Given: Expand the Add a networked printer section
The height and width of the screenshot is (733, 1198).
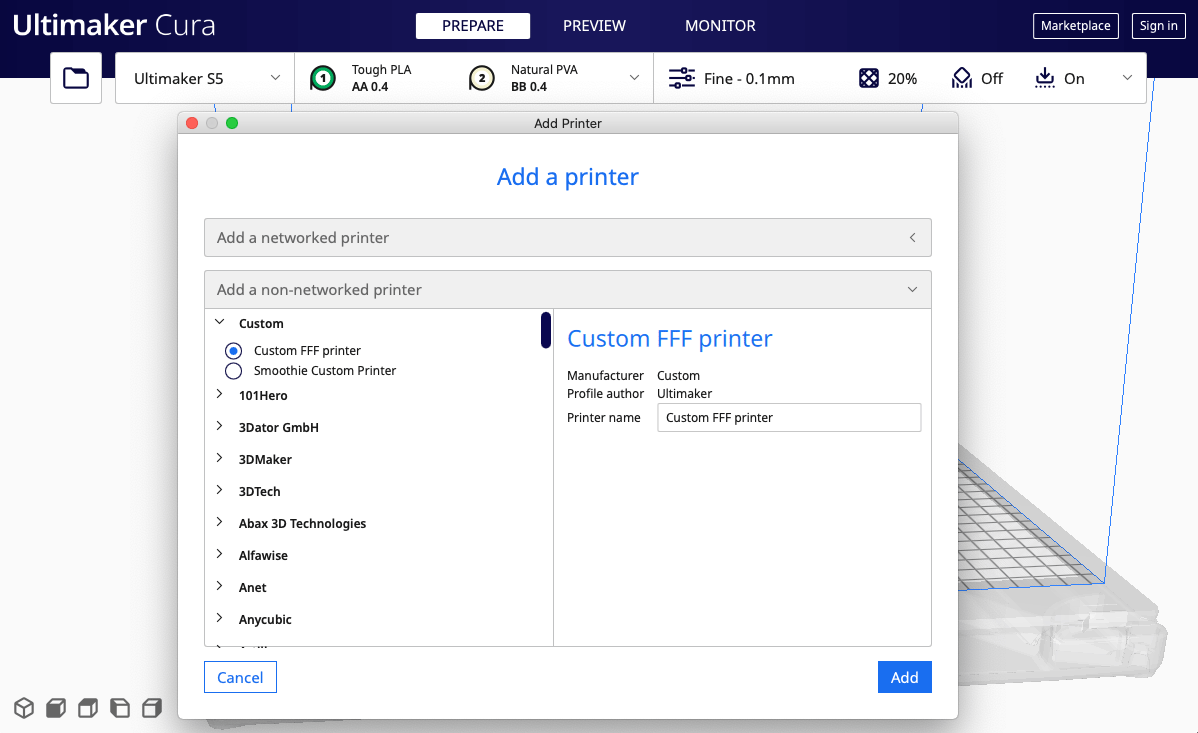Looking at the screenshot, I should pos(567,237).
